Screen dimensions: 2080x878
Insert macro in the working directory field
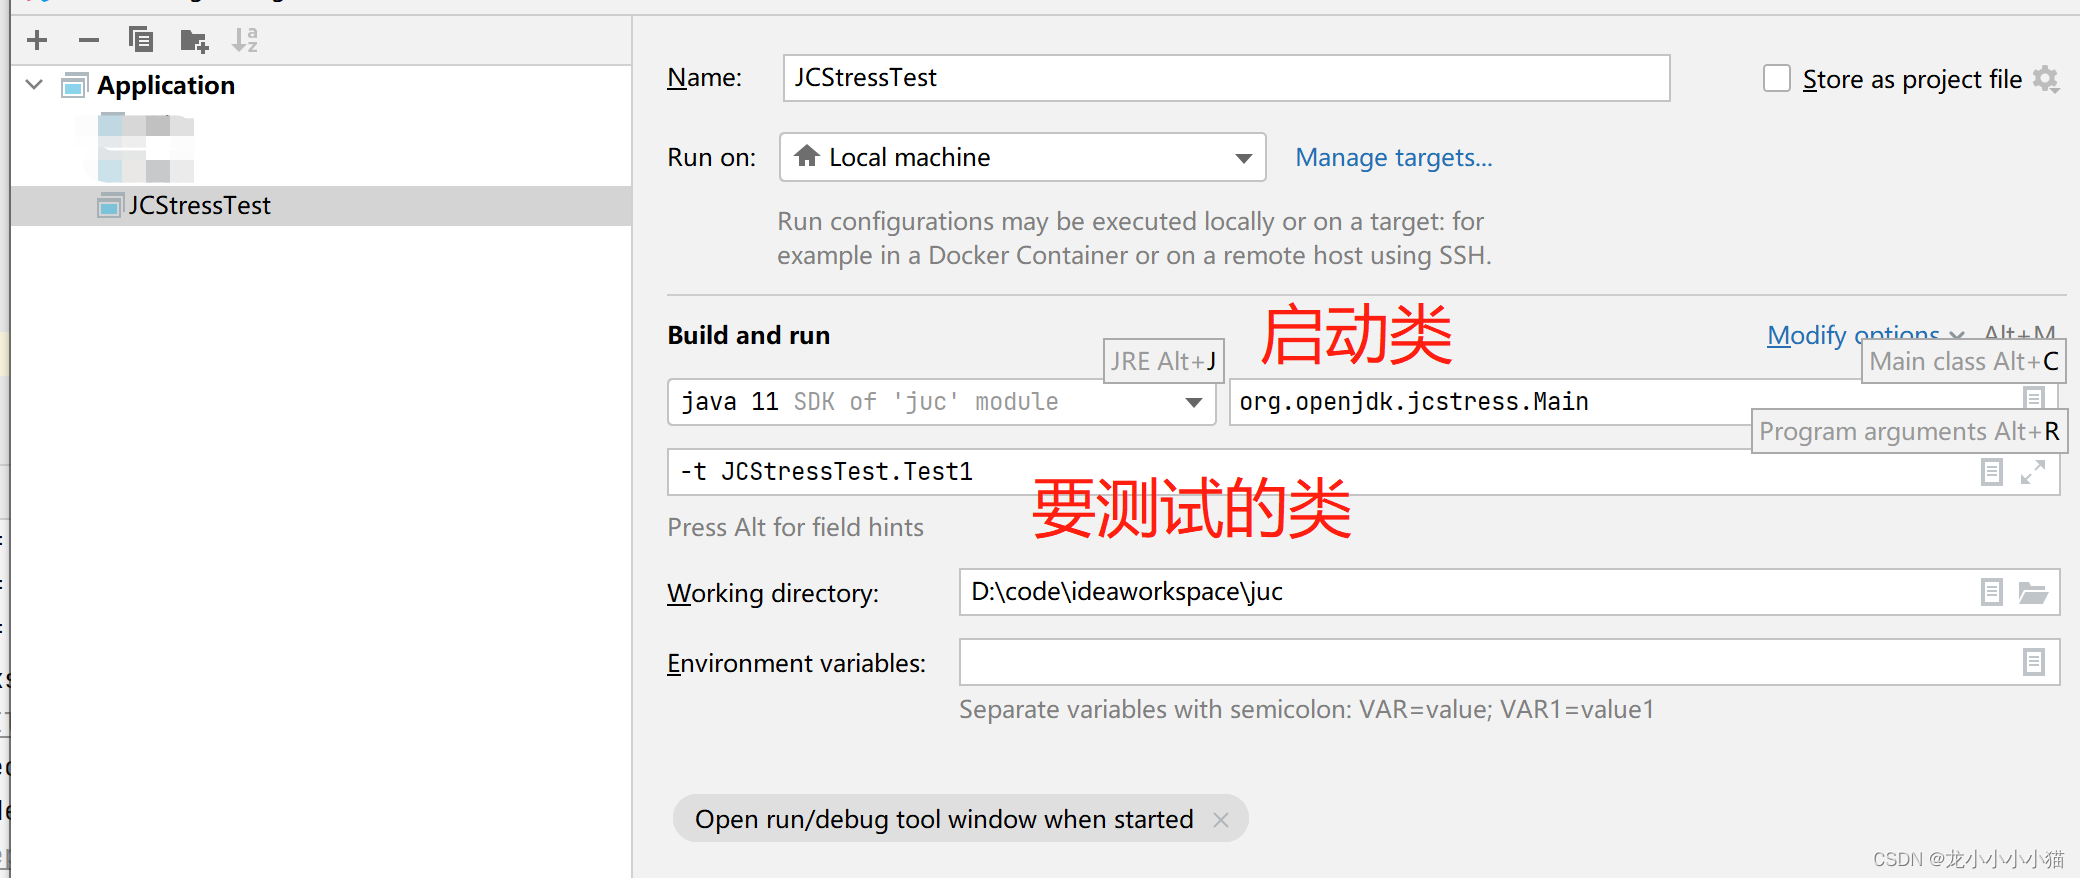click(1992, 593)
